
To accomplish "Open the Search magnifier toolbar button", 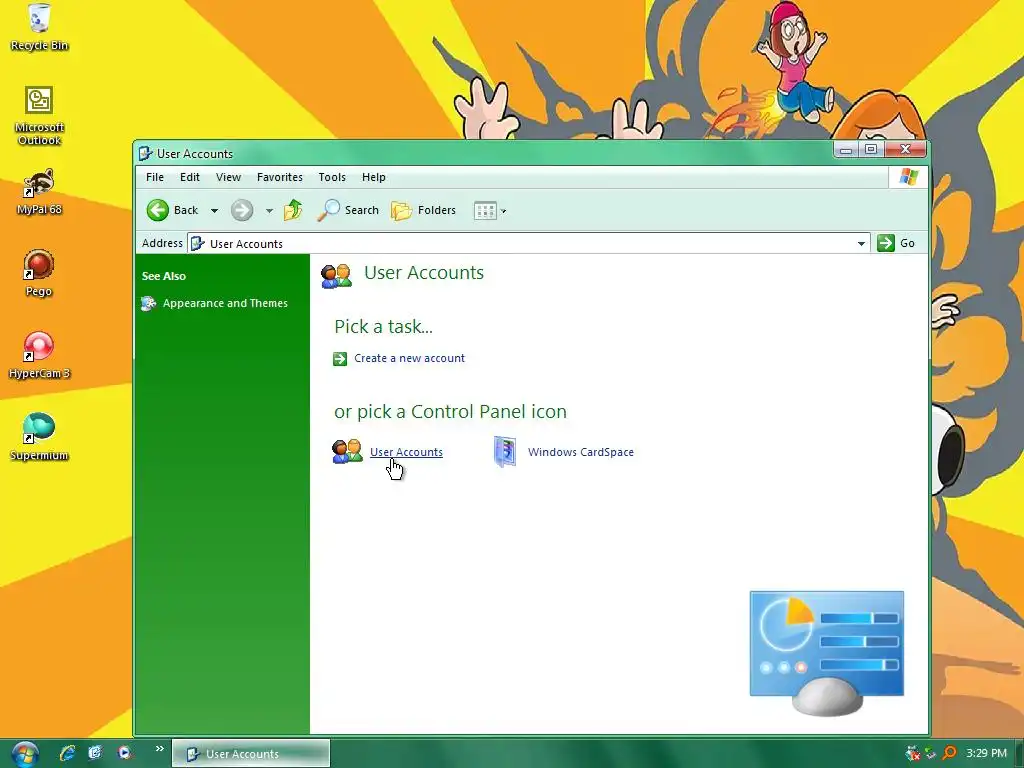I will pyautogui.click(x=348, y=210).
